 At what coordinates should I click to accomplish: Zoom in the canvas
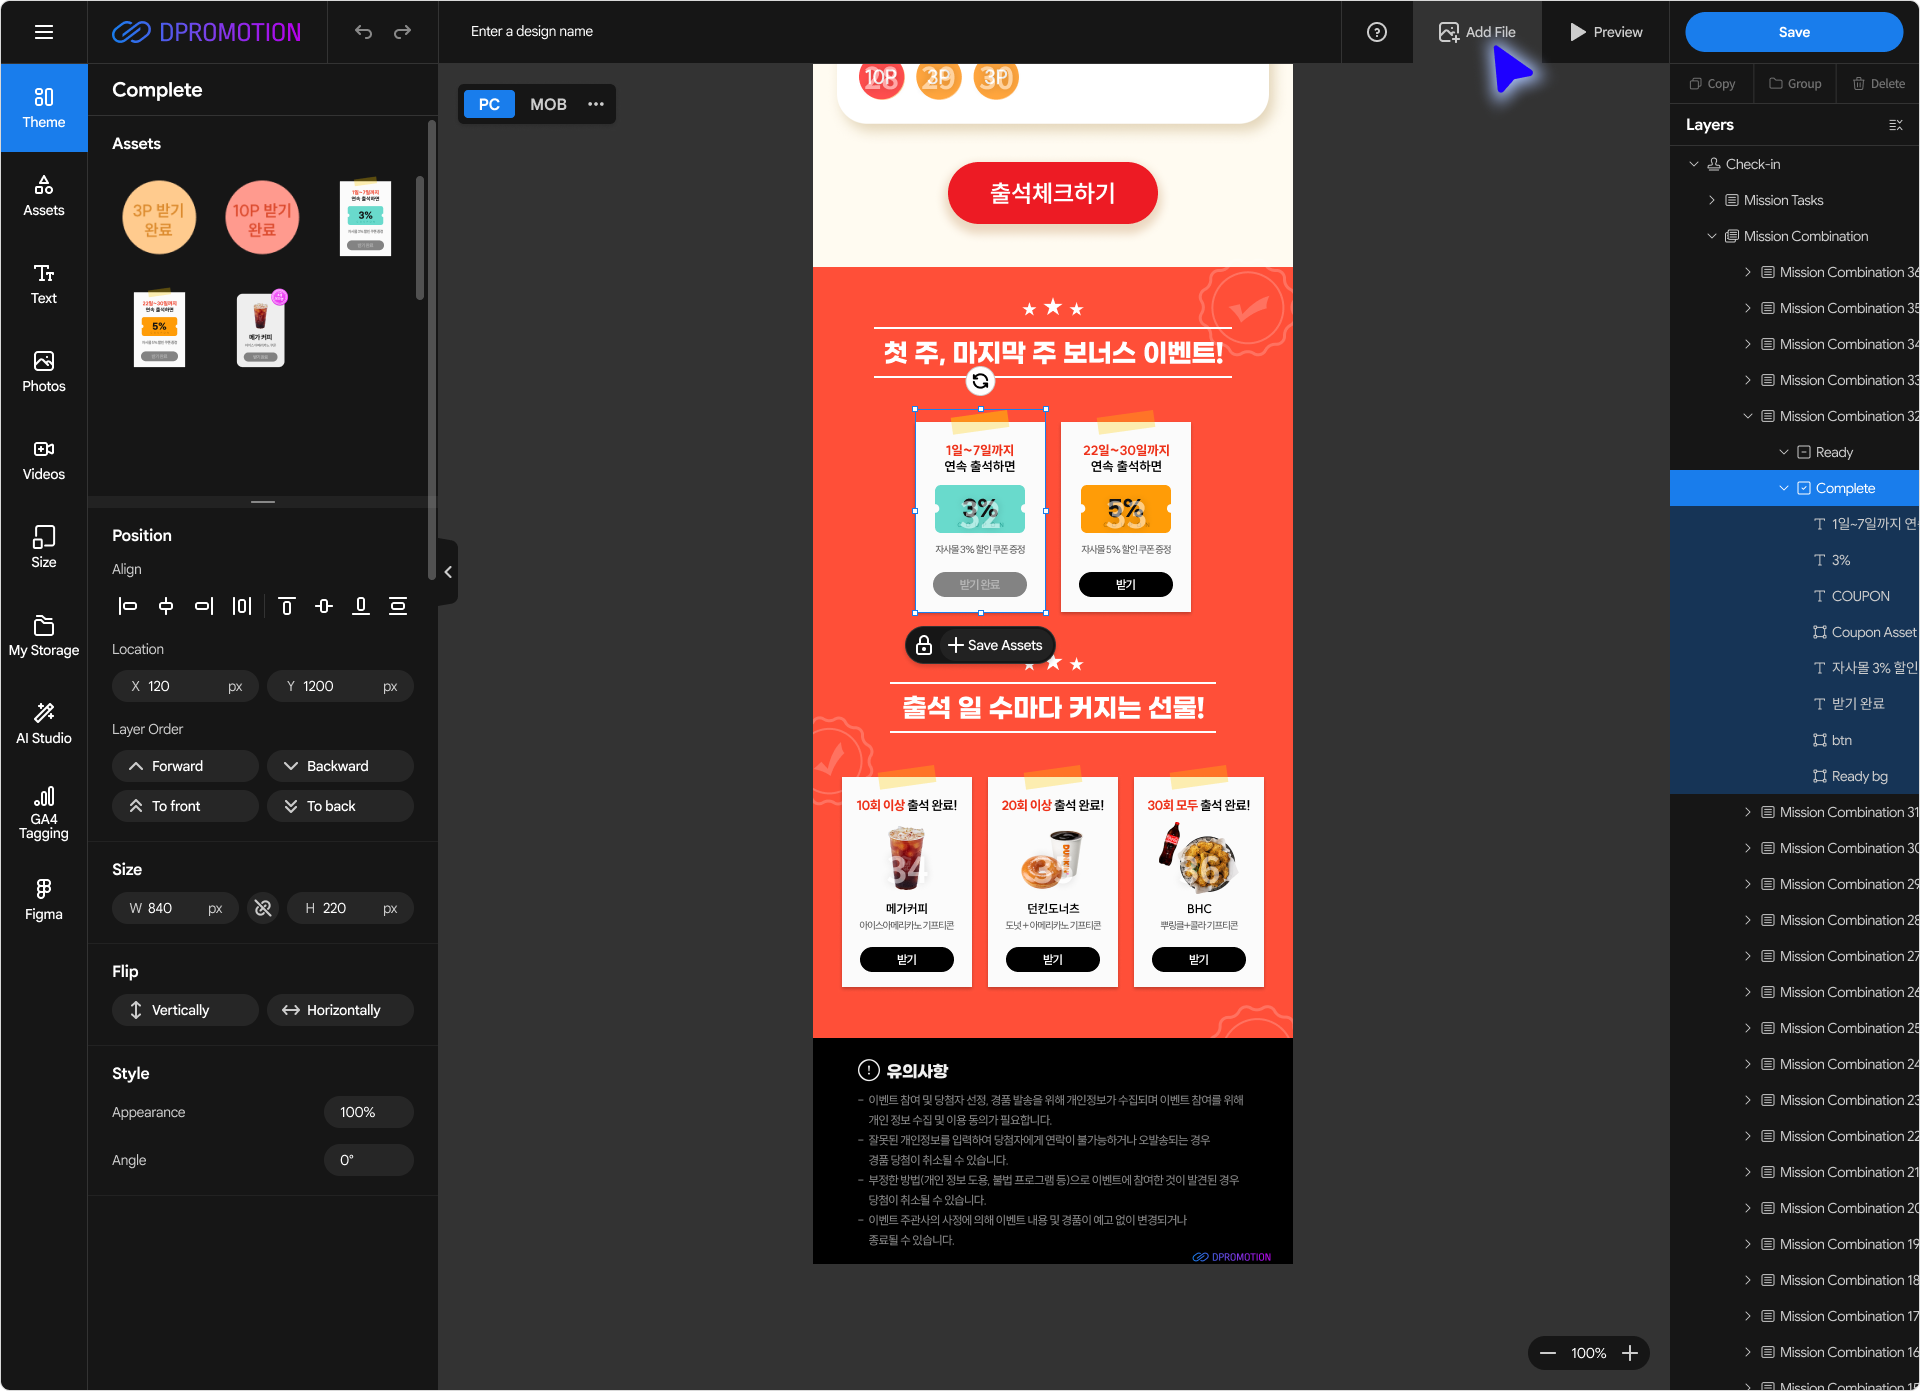tap(1630, 1353)
